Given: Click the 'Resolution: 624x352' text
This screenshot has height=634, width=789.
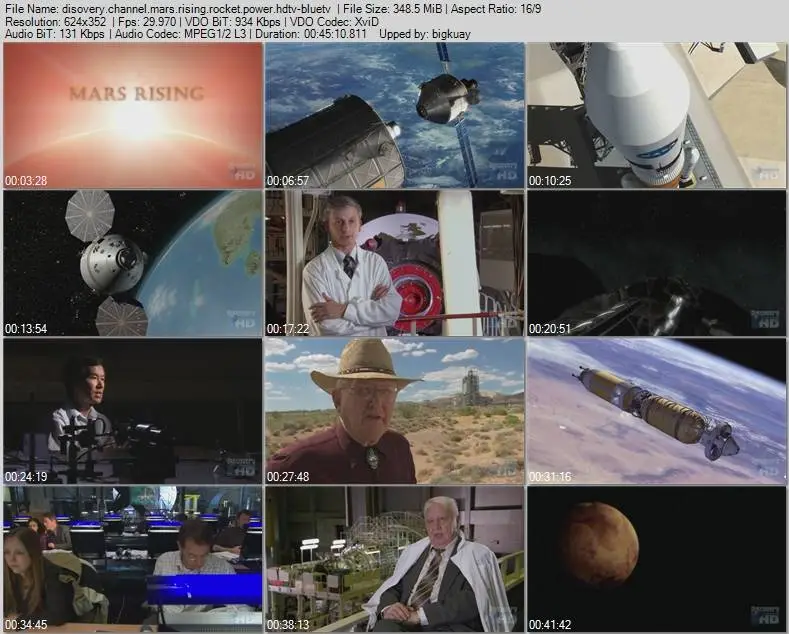Looking at the screenshot, I should coord(55,22).
